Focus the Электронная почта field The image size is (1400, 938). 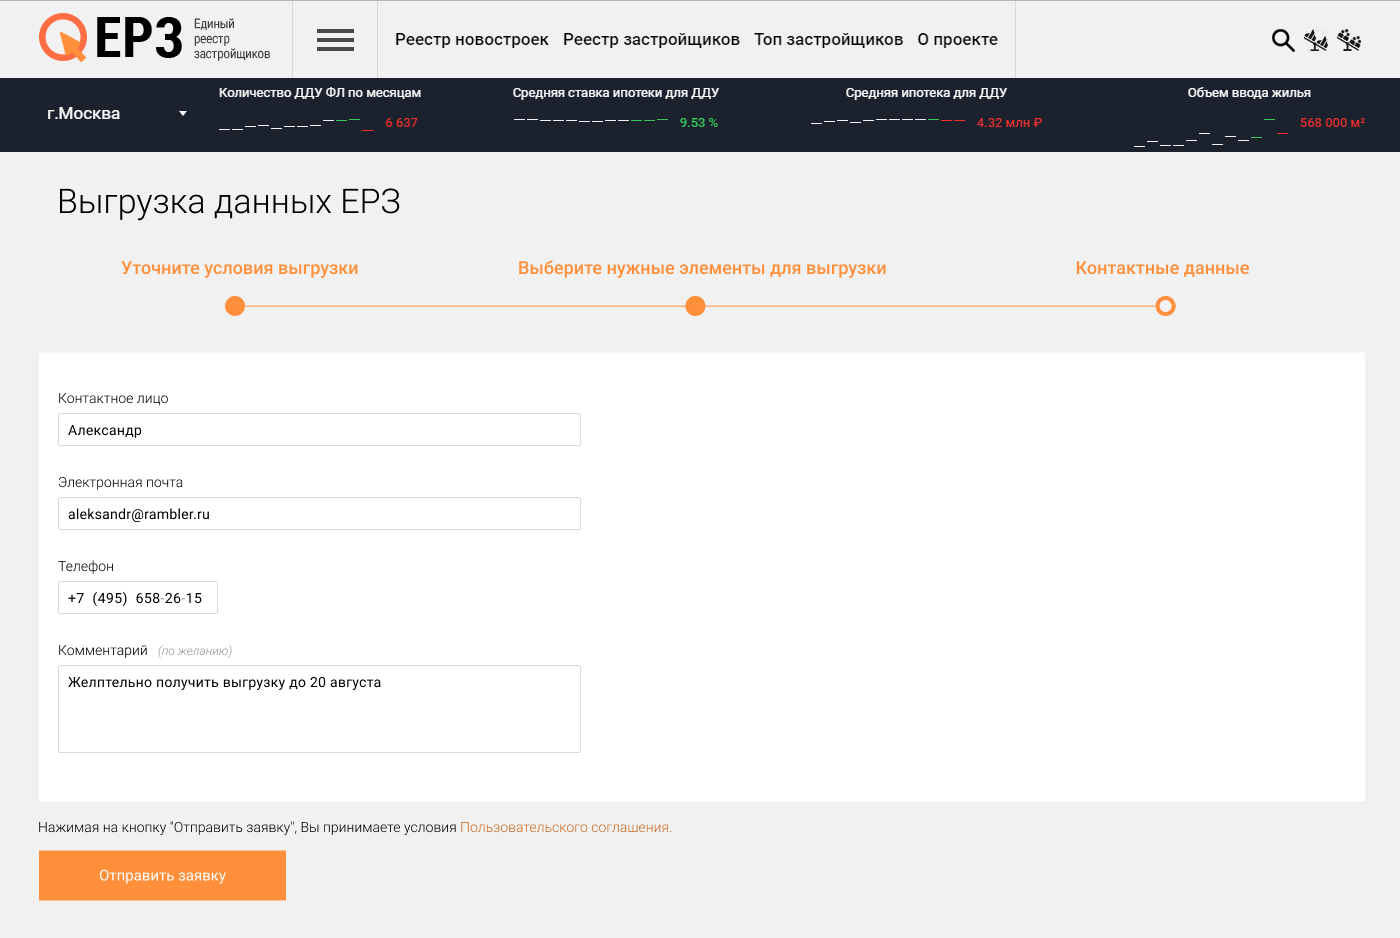pyautogui.click(x=319, y=514)
